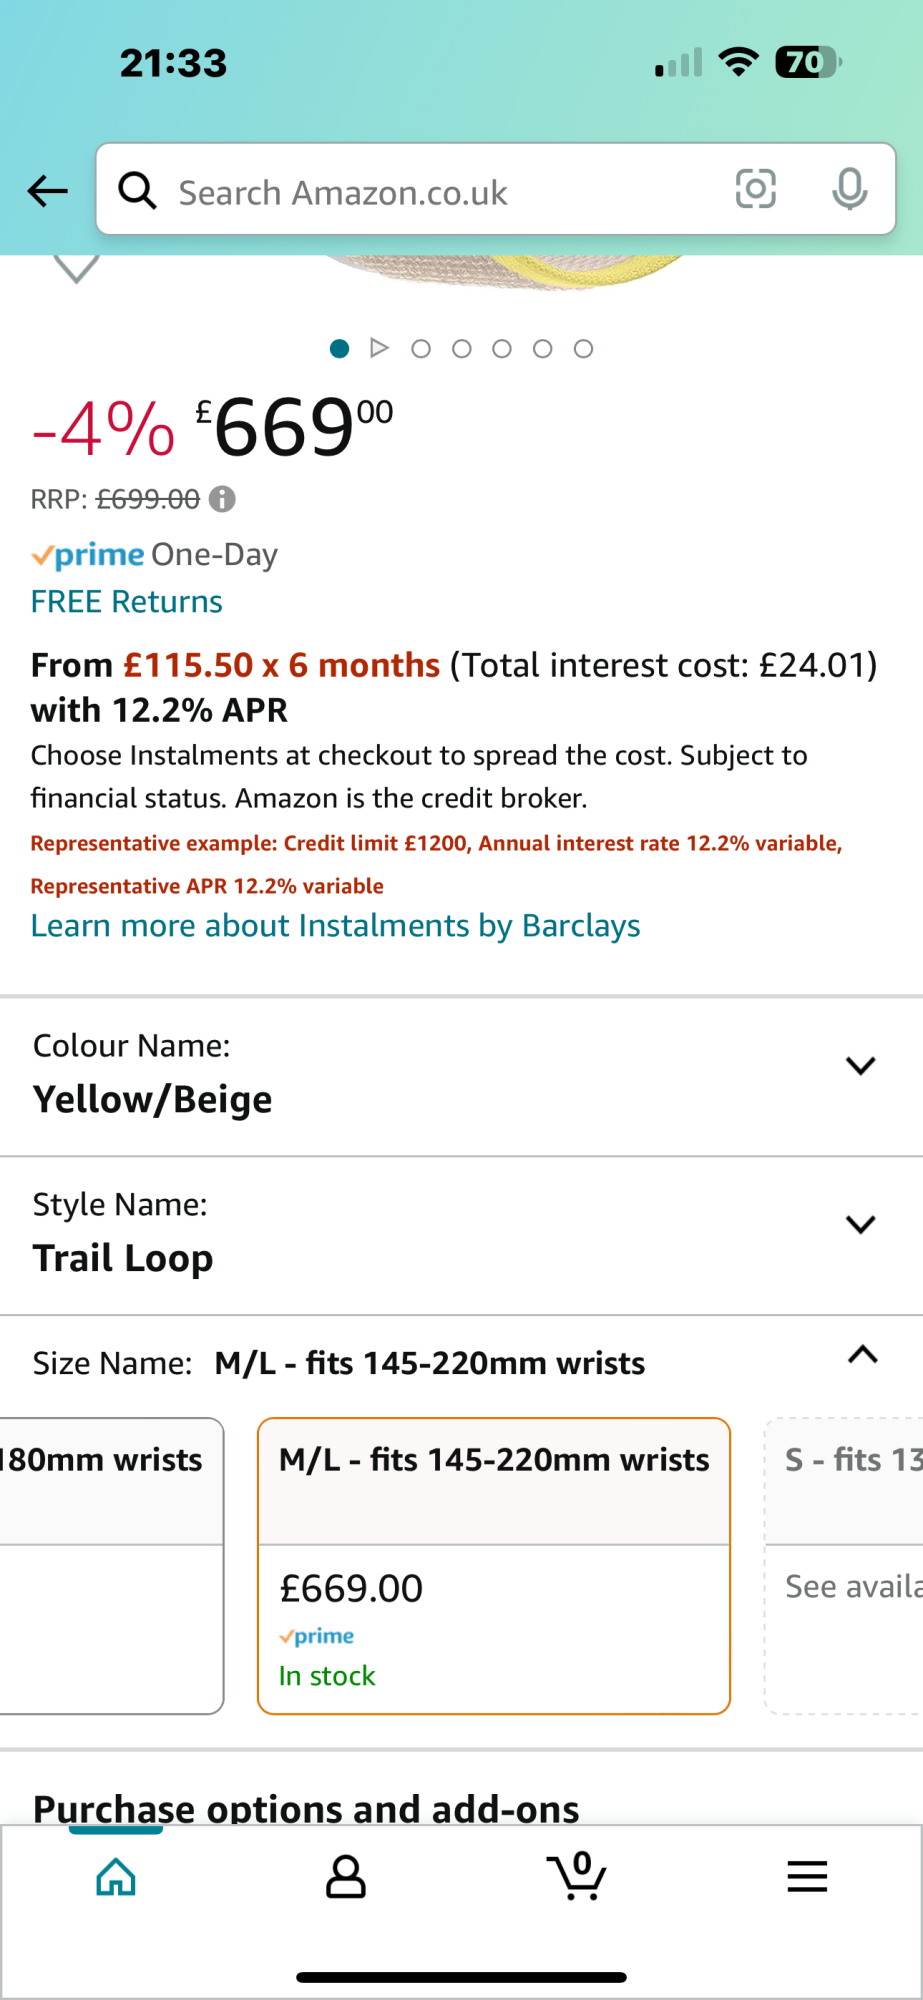Open the account profile tab

346,1876
